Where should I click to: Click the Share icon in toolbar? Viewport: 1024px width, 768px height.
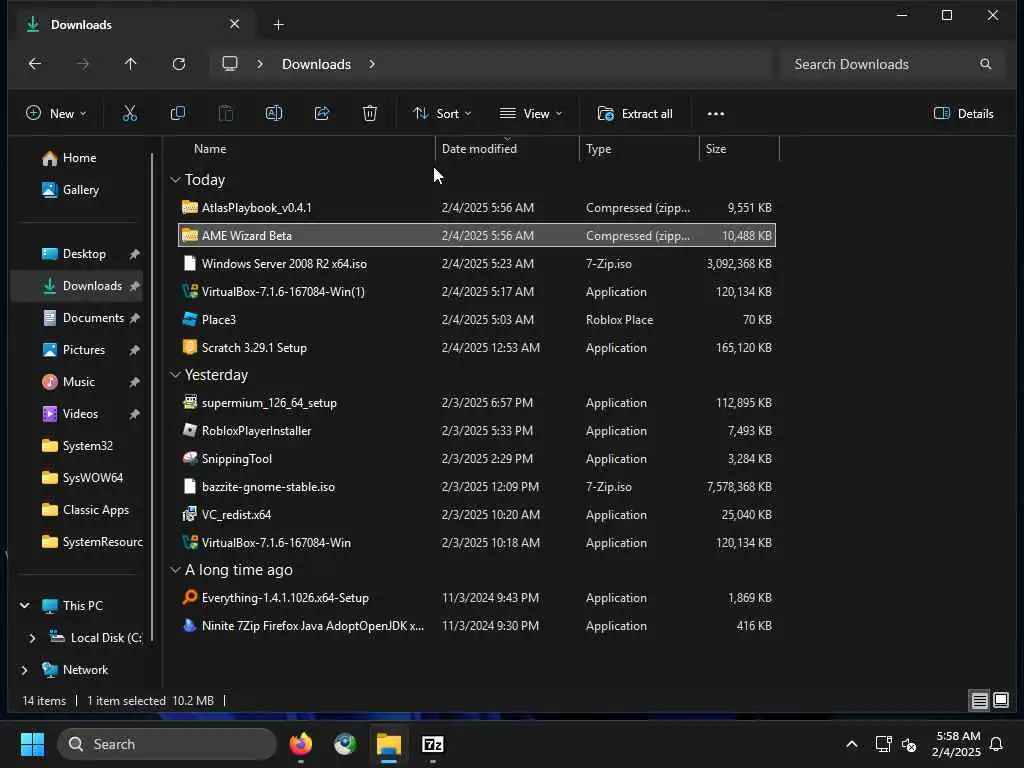coord(322,114)
